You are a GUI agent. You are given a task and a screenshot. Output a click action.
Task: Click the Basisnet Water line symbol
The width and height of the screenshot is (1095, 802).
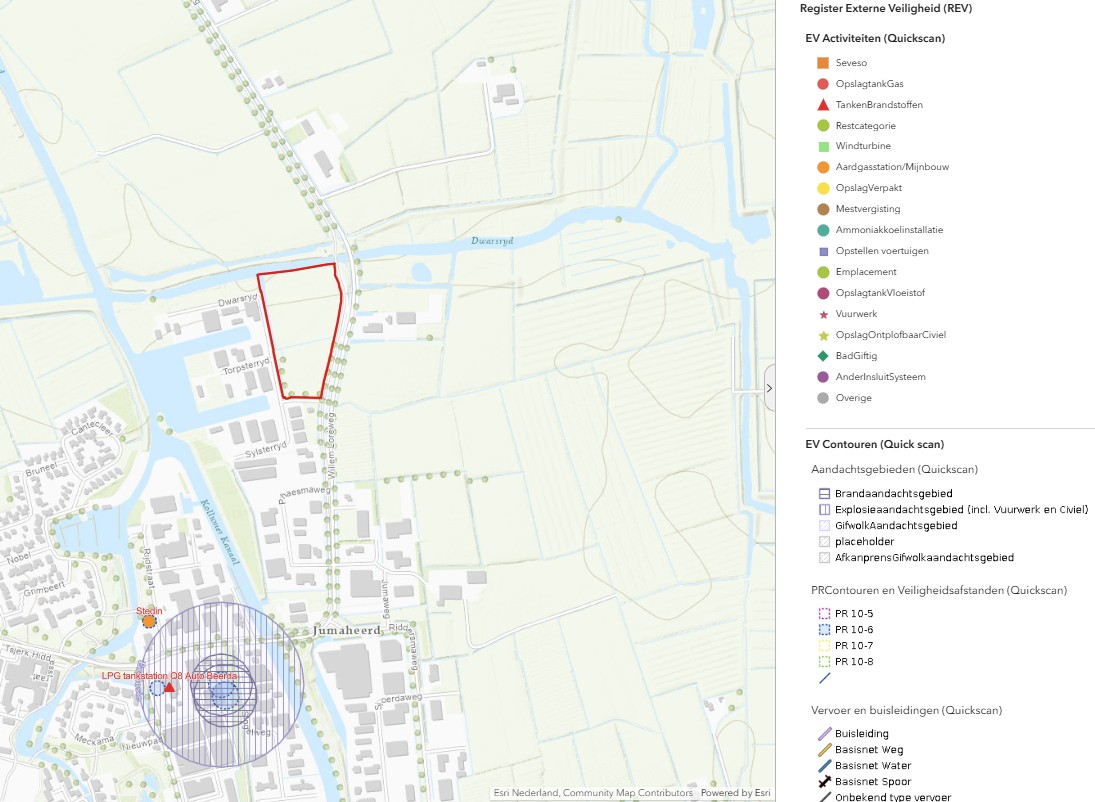pos(824,766)
